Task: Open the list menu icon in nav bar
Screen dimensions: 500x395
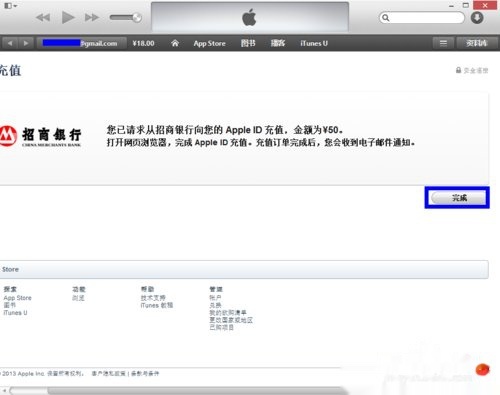Action: [443, 43]
